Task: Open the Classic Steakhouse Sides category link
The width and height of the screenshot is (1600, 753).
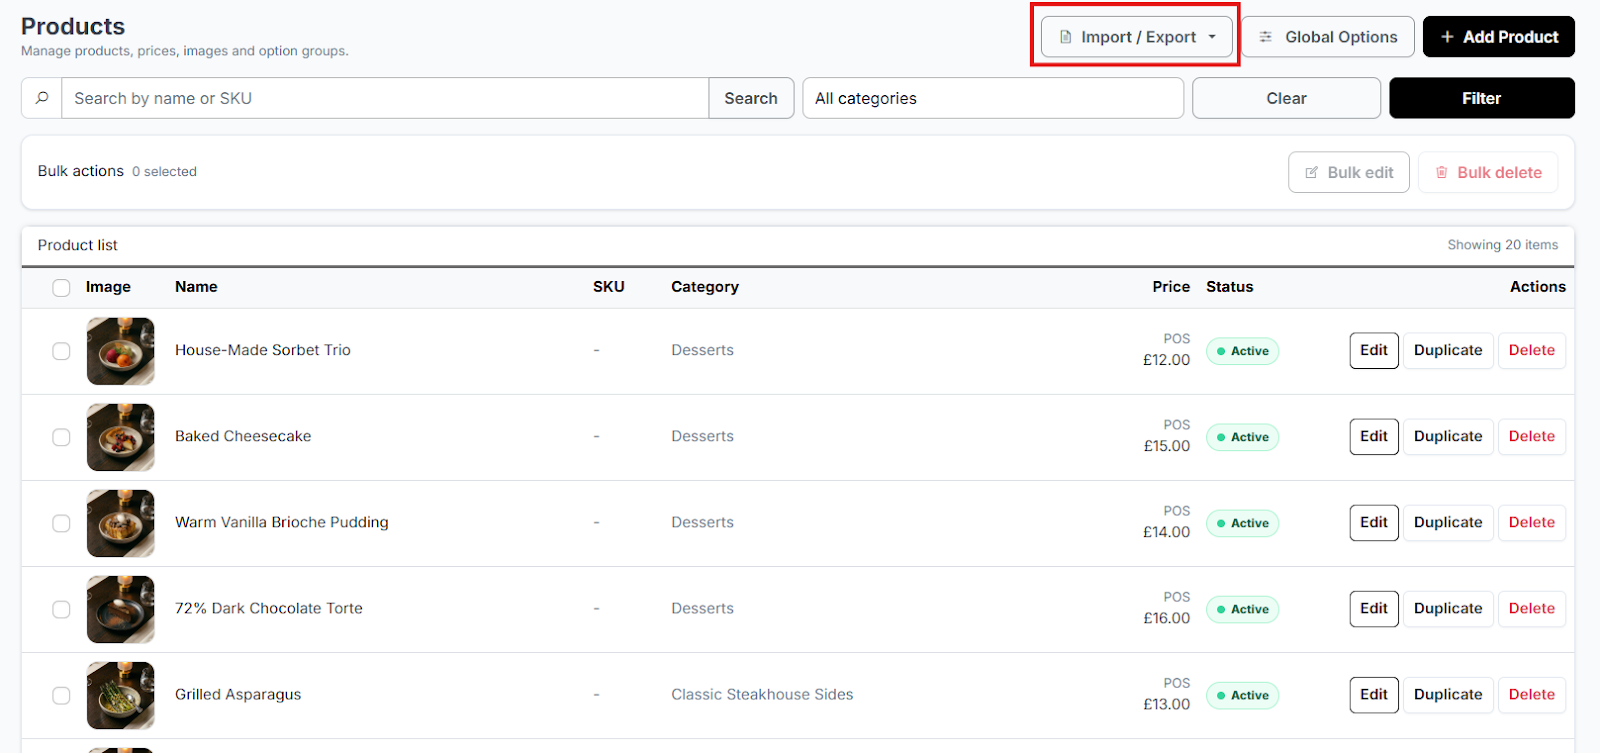Action: (x=762, y=694)
